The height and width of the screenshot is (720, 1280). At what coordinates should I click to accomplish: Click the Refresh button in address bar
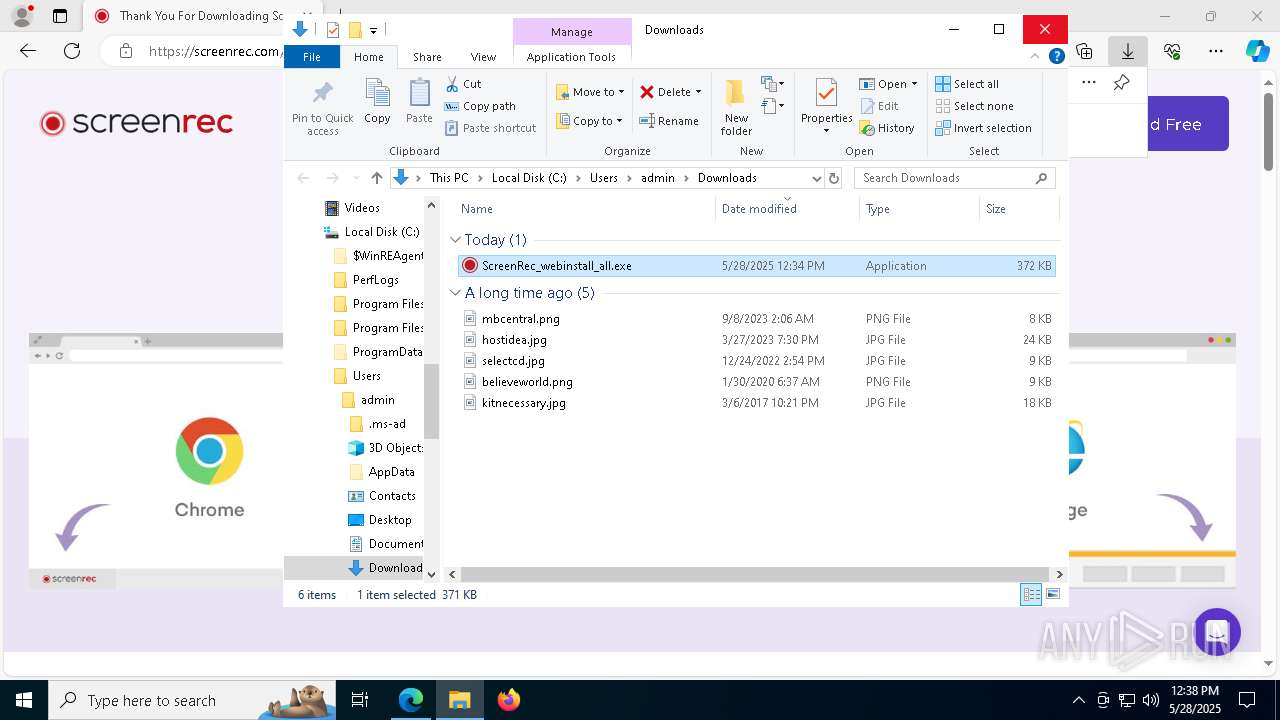pyautogui.click(x=834, y=178)
